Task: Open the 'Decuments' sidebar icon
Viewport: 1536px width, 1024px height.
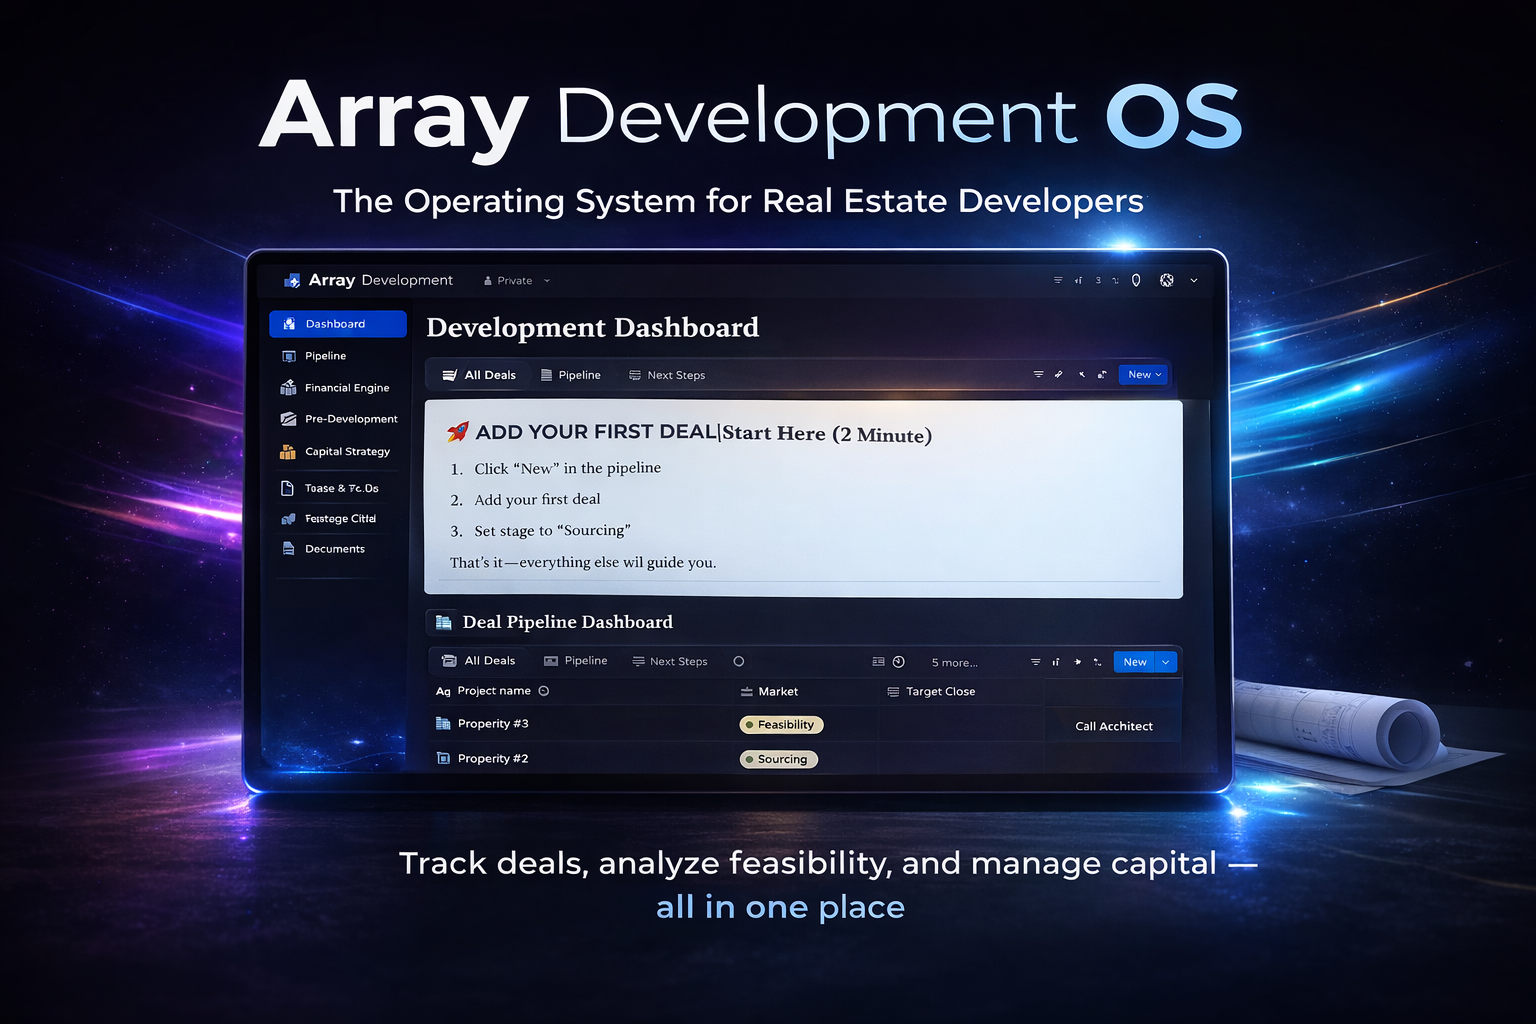Action: 289,549
